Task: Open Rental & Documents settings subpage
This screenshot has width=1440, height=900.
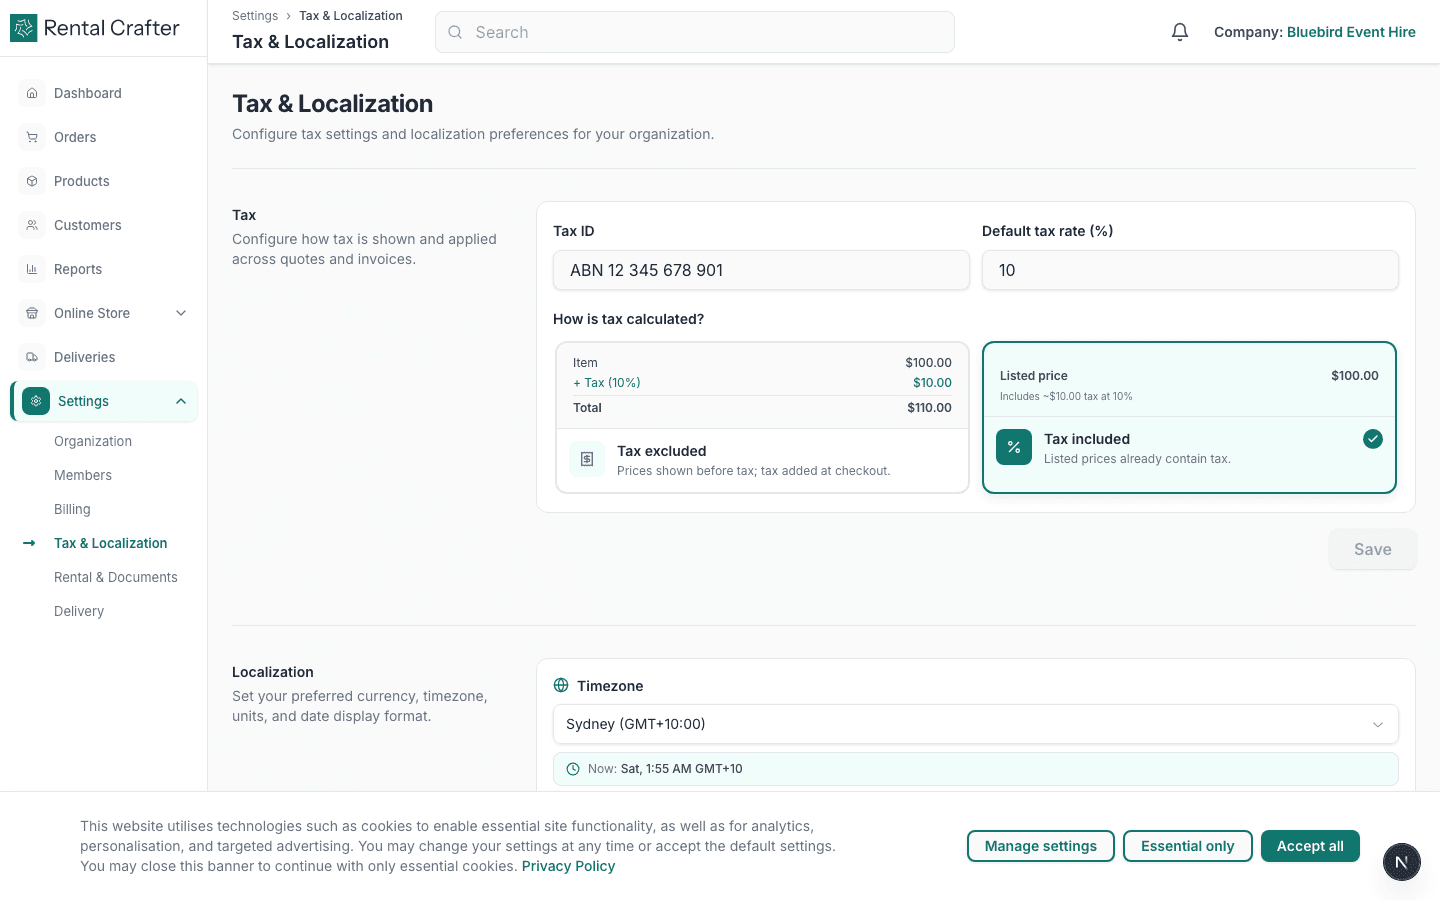Action: tap(116, 577)
